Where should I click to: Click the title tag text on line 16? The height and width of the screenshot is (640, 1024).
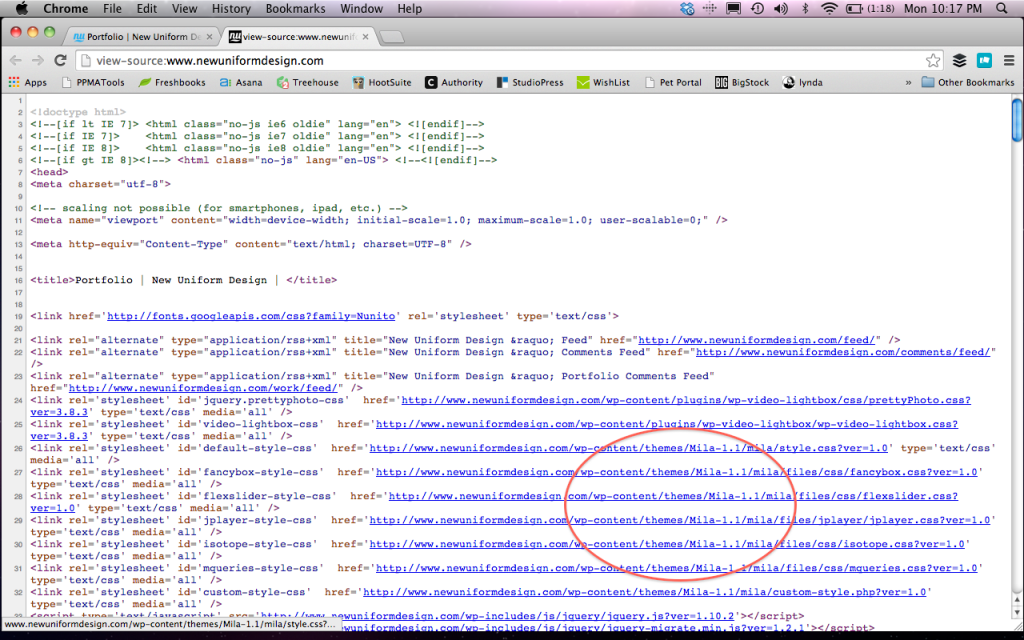(184, 280)
